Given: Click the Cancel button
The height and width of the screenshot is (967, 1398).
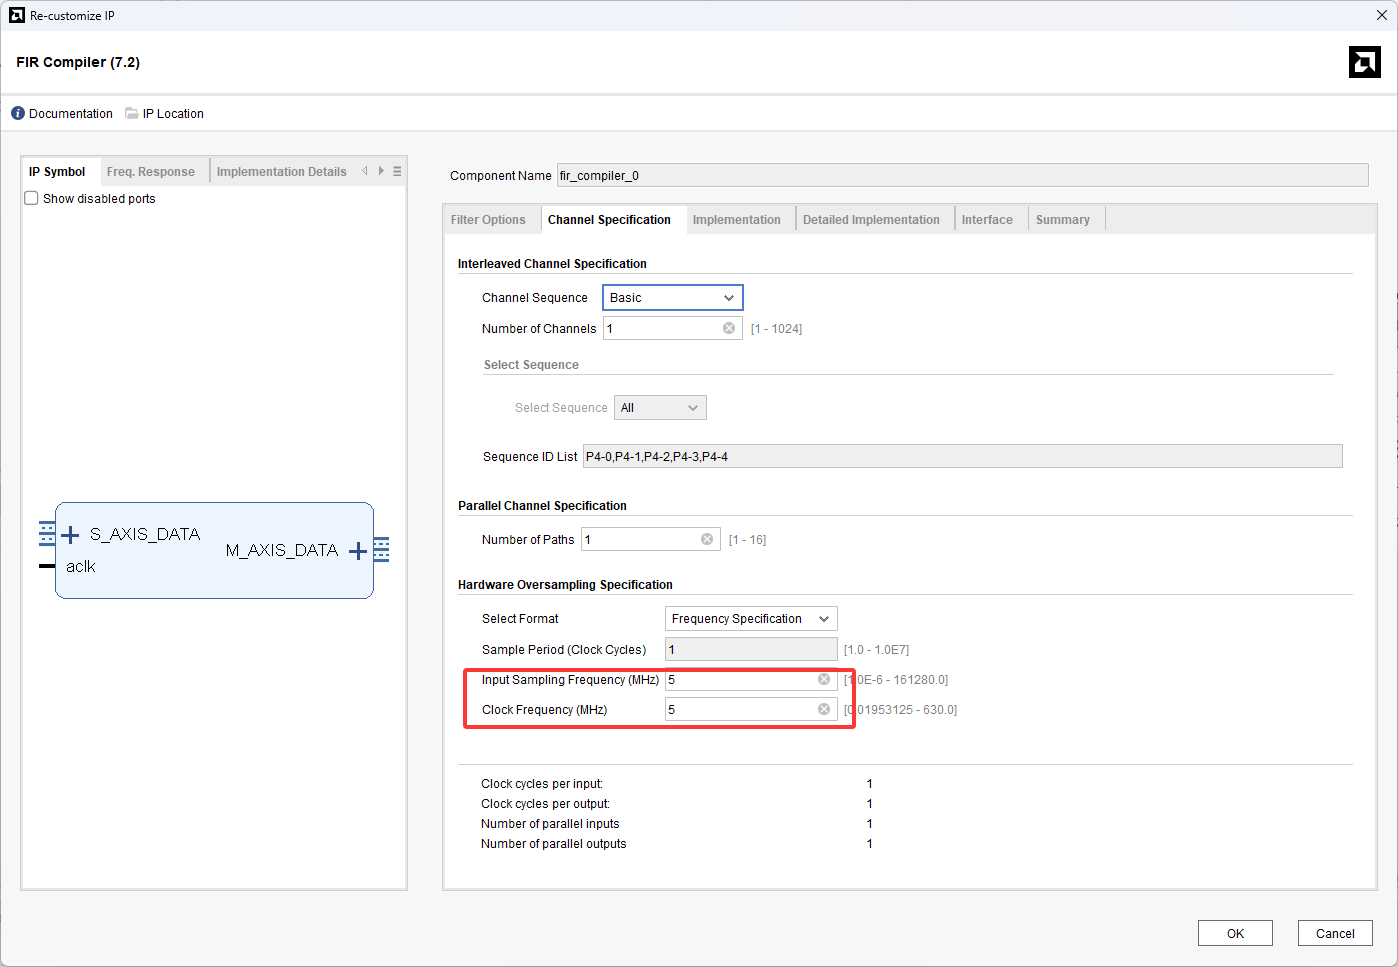Looking at the screenshot, I should click(x=1334, y=933).
